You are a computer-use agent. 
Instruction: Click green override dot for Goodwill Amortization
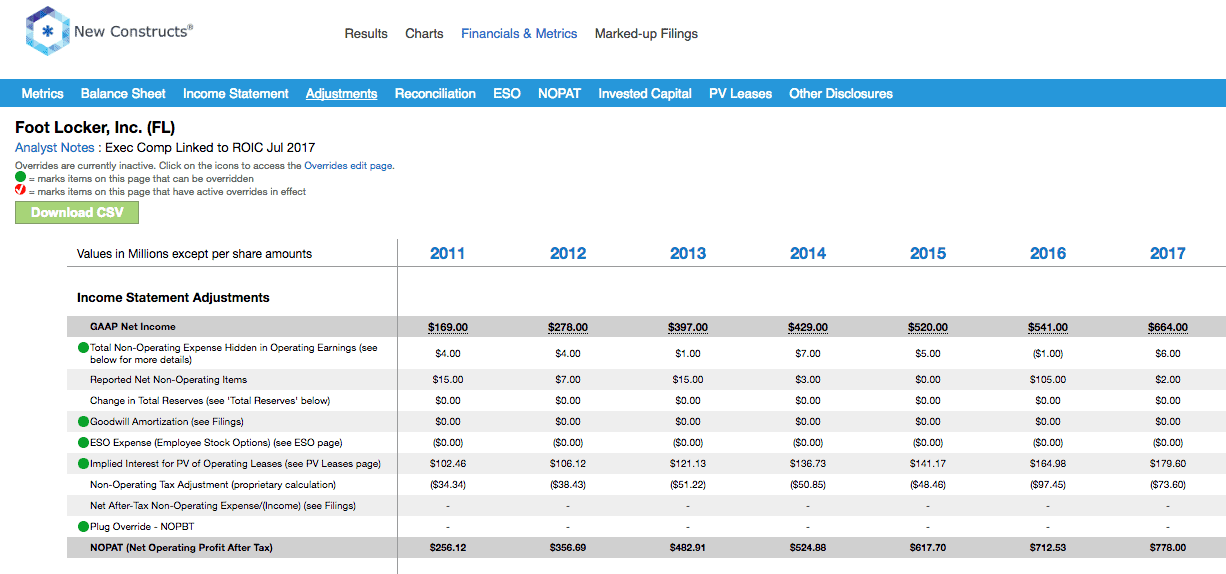click(84, 422)
